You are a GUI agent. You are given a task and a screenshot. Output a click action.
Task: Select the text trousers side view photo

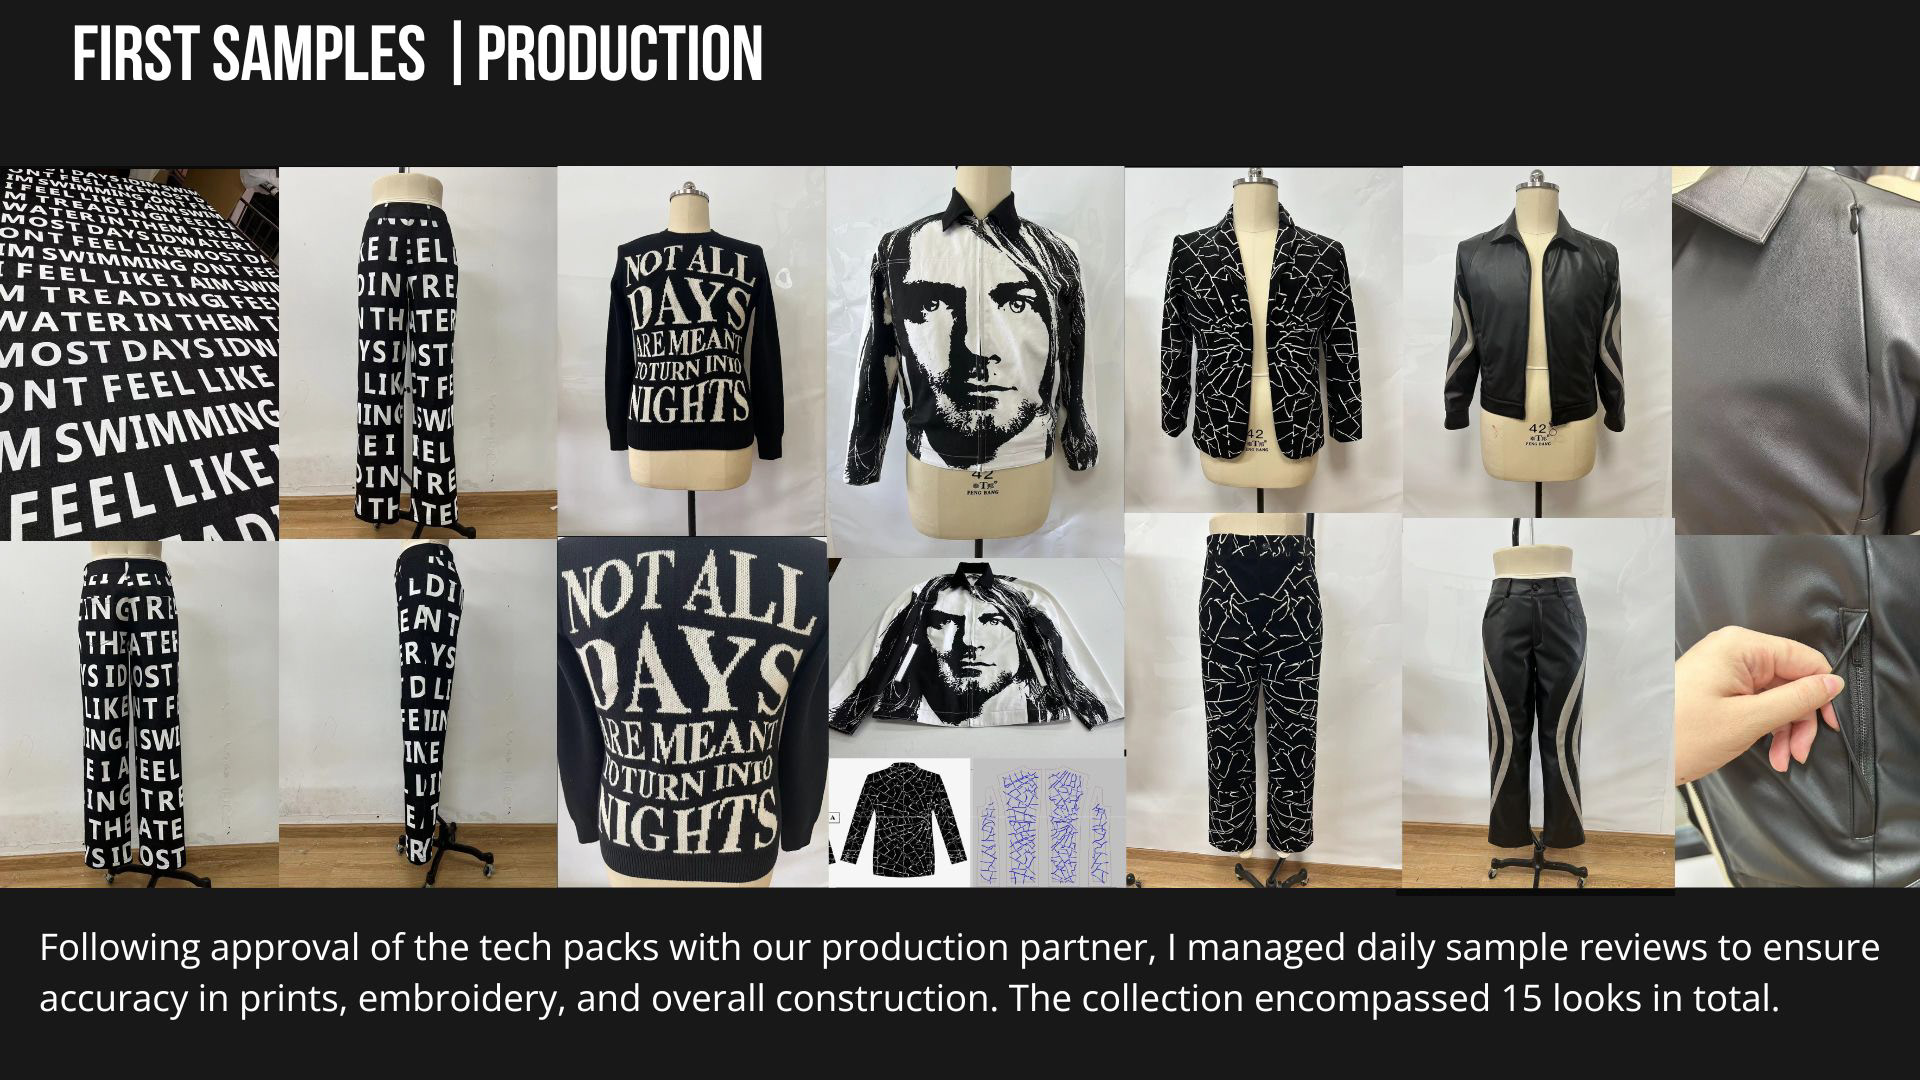(x=418, y=714)
